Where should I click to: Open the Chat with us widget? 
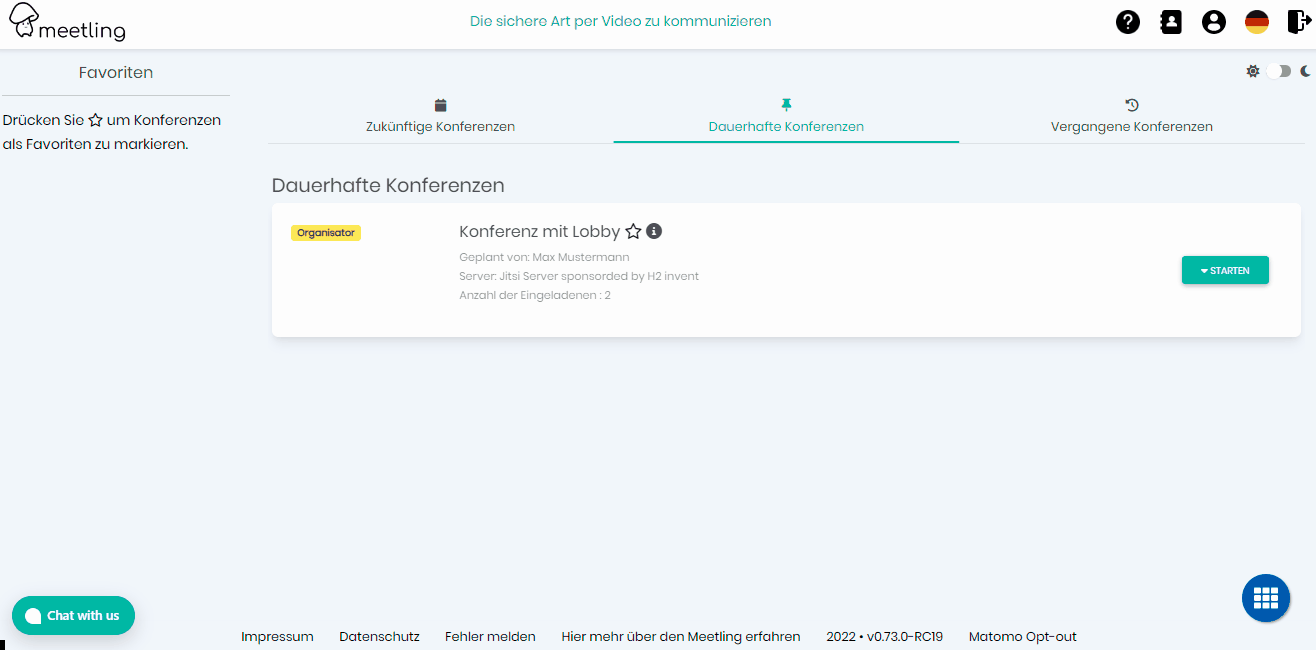(73, 615)
